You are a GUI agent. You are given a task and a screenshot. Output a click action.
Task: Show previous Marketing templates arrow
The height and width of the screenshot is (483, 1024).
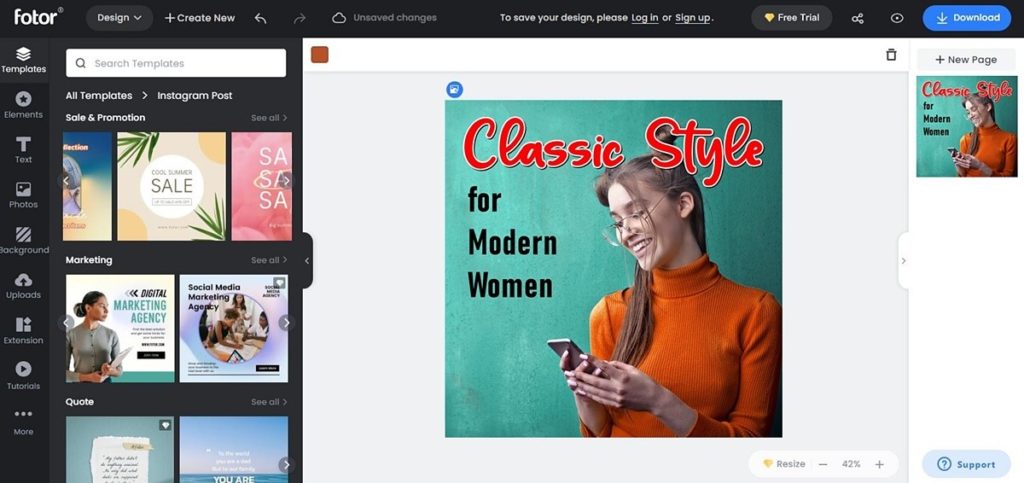(65, 322)
